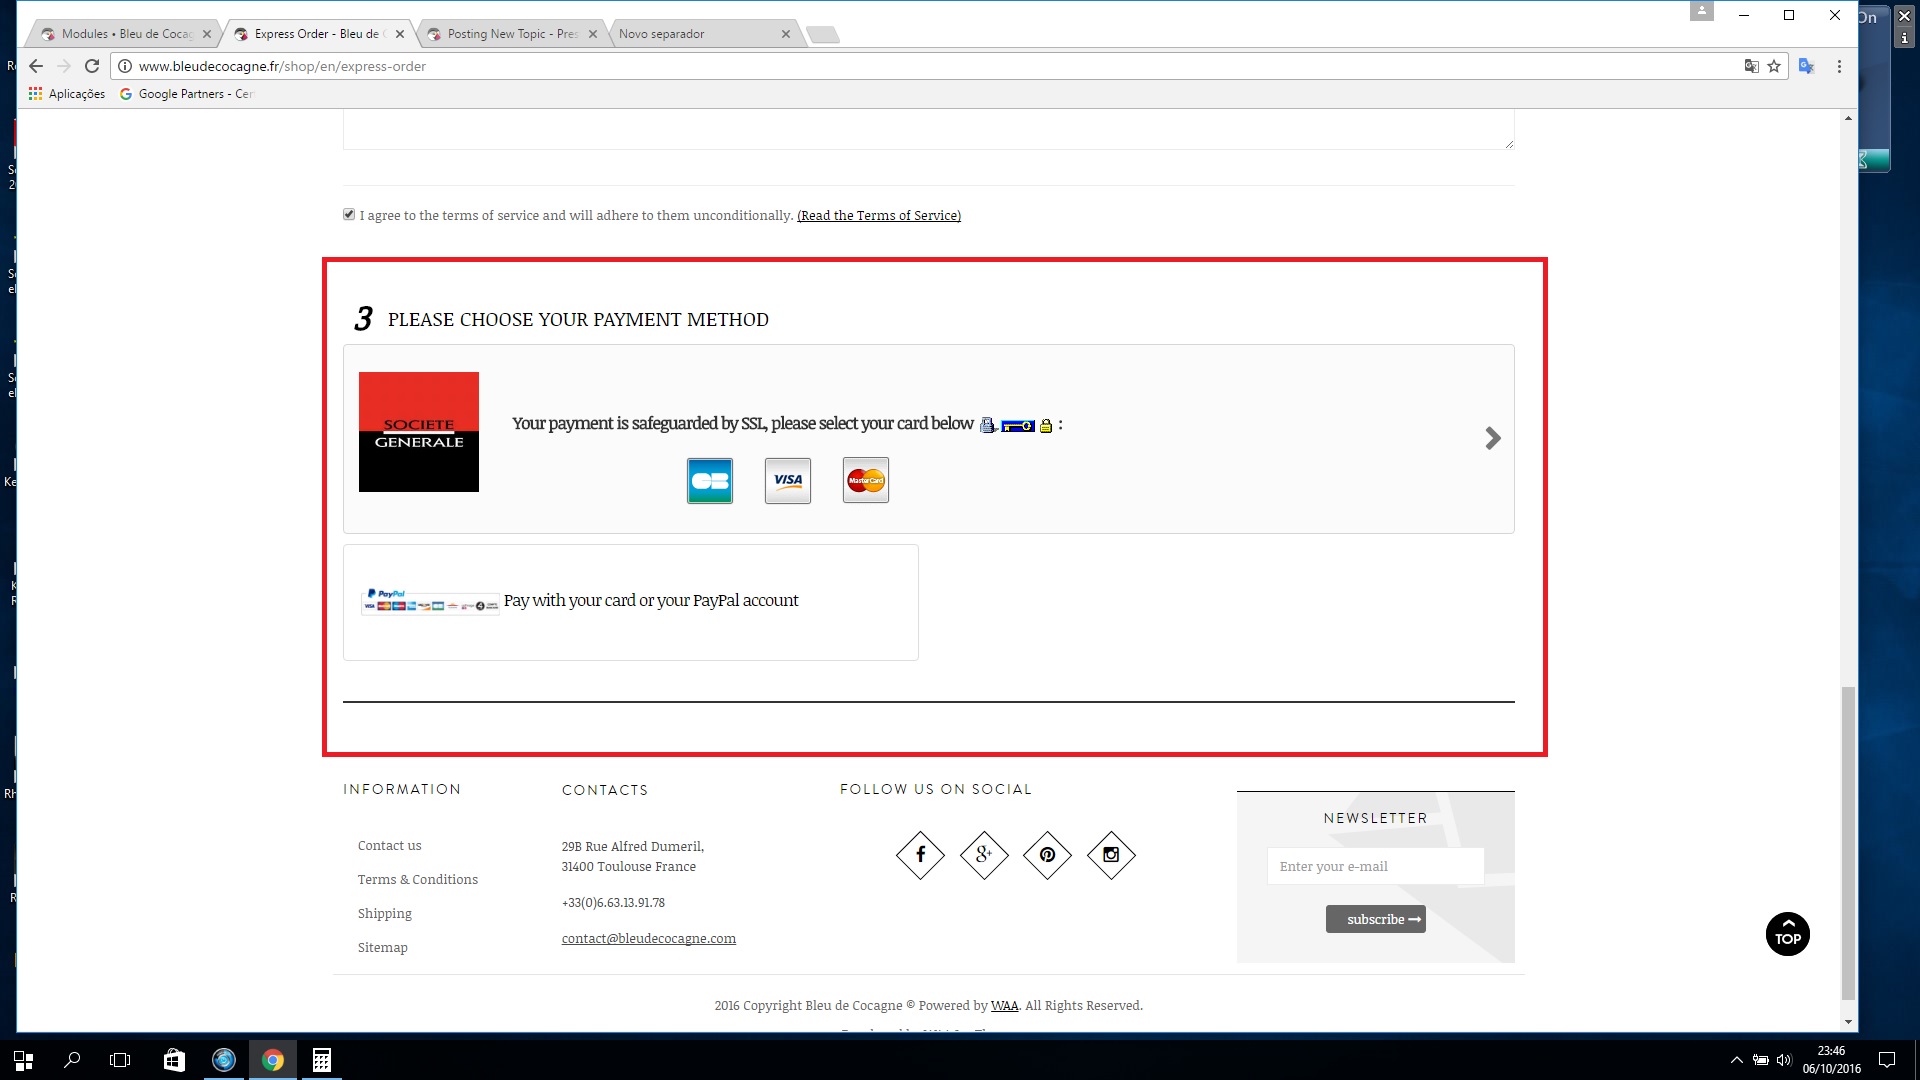Open the Chrome three-dot menu
Image resolution: width=1920 pixels, height=1080 pixels.
click(1839, 66)
